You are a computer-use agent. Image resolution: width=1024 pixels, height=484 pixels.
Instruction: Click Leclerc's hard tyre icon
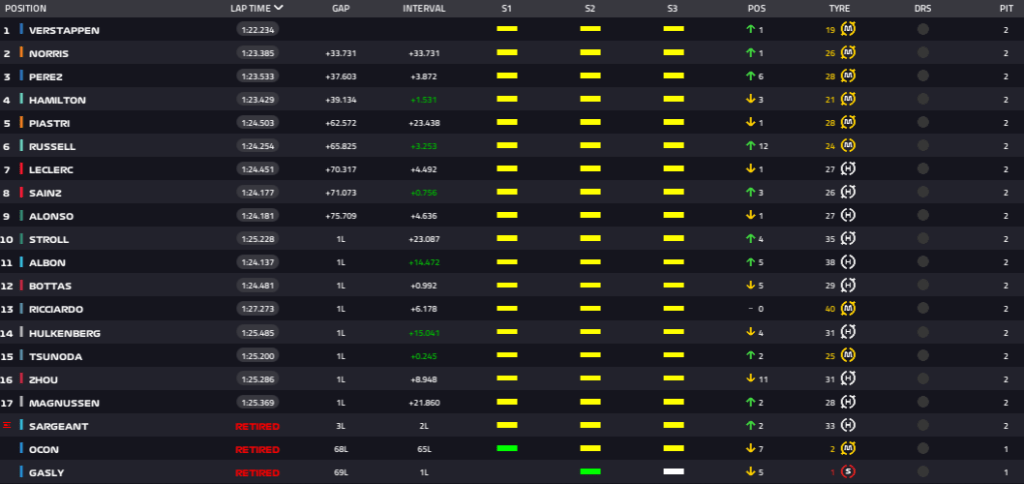(x=848, y=169)
